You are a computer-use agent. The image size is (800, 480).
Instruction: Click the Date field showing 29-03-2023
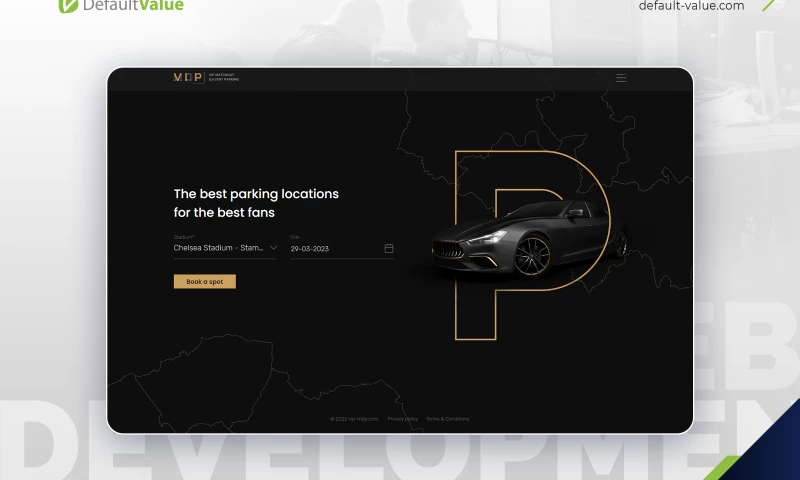click(x=342, y=248)
